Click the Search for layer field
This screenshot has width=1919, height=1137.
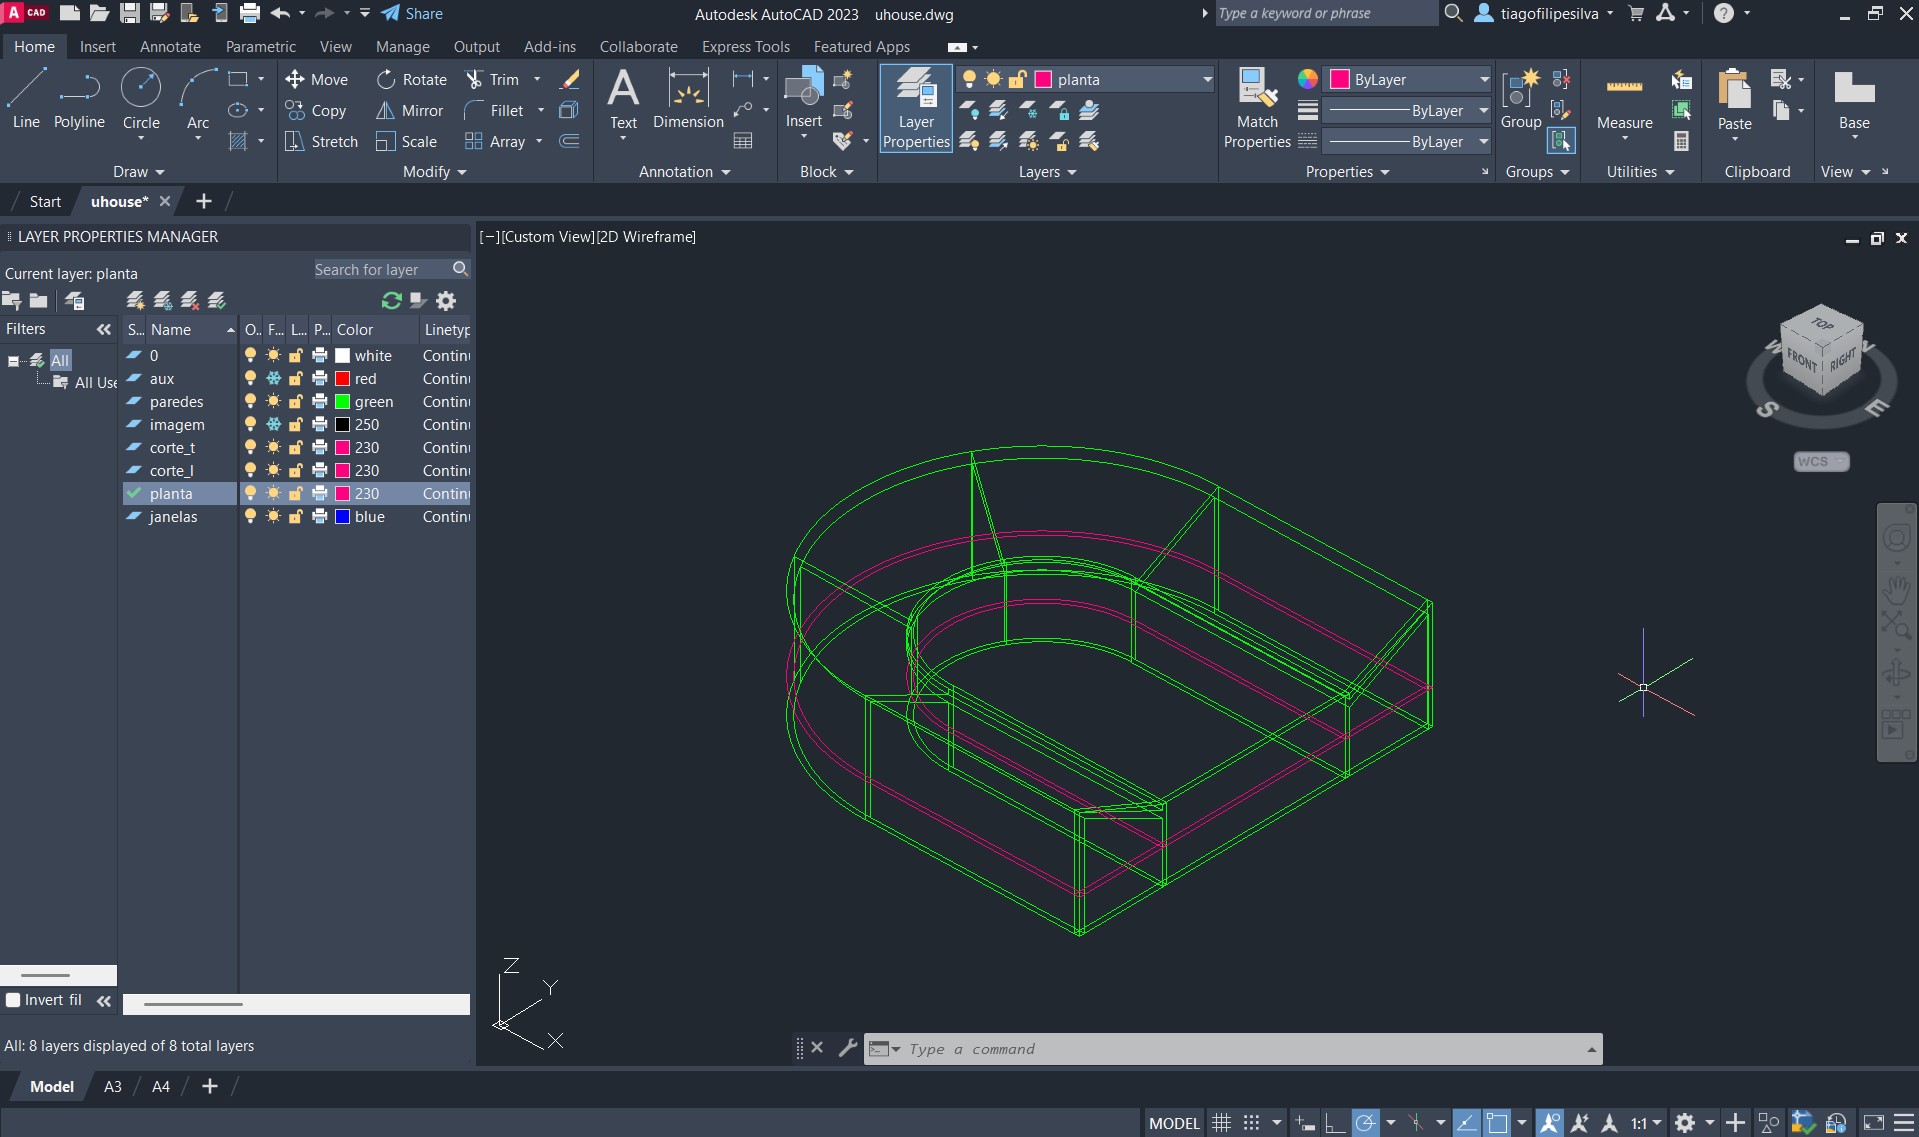point(380,270)
